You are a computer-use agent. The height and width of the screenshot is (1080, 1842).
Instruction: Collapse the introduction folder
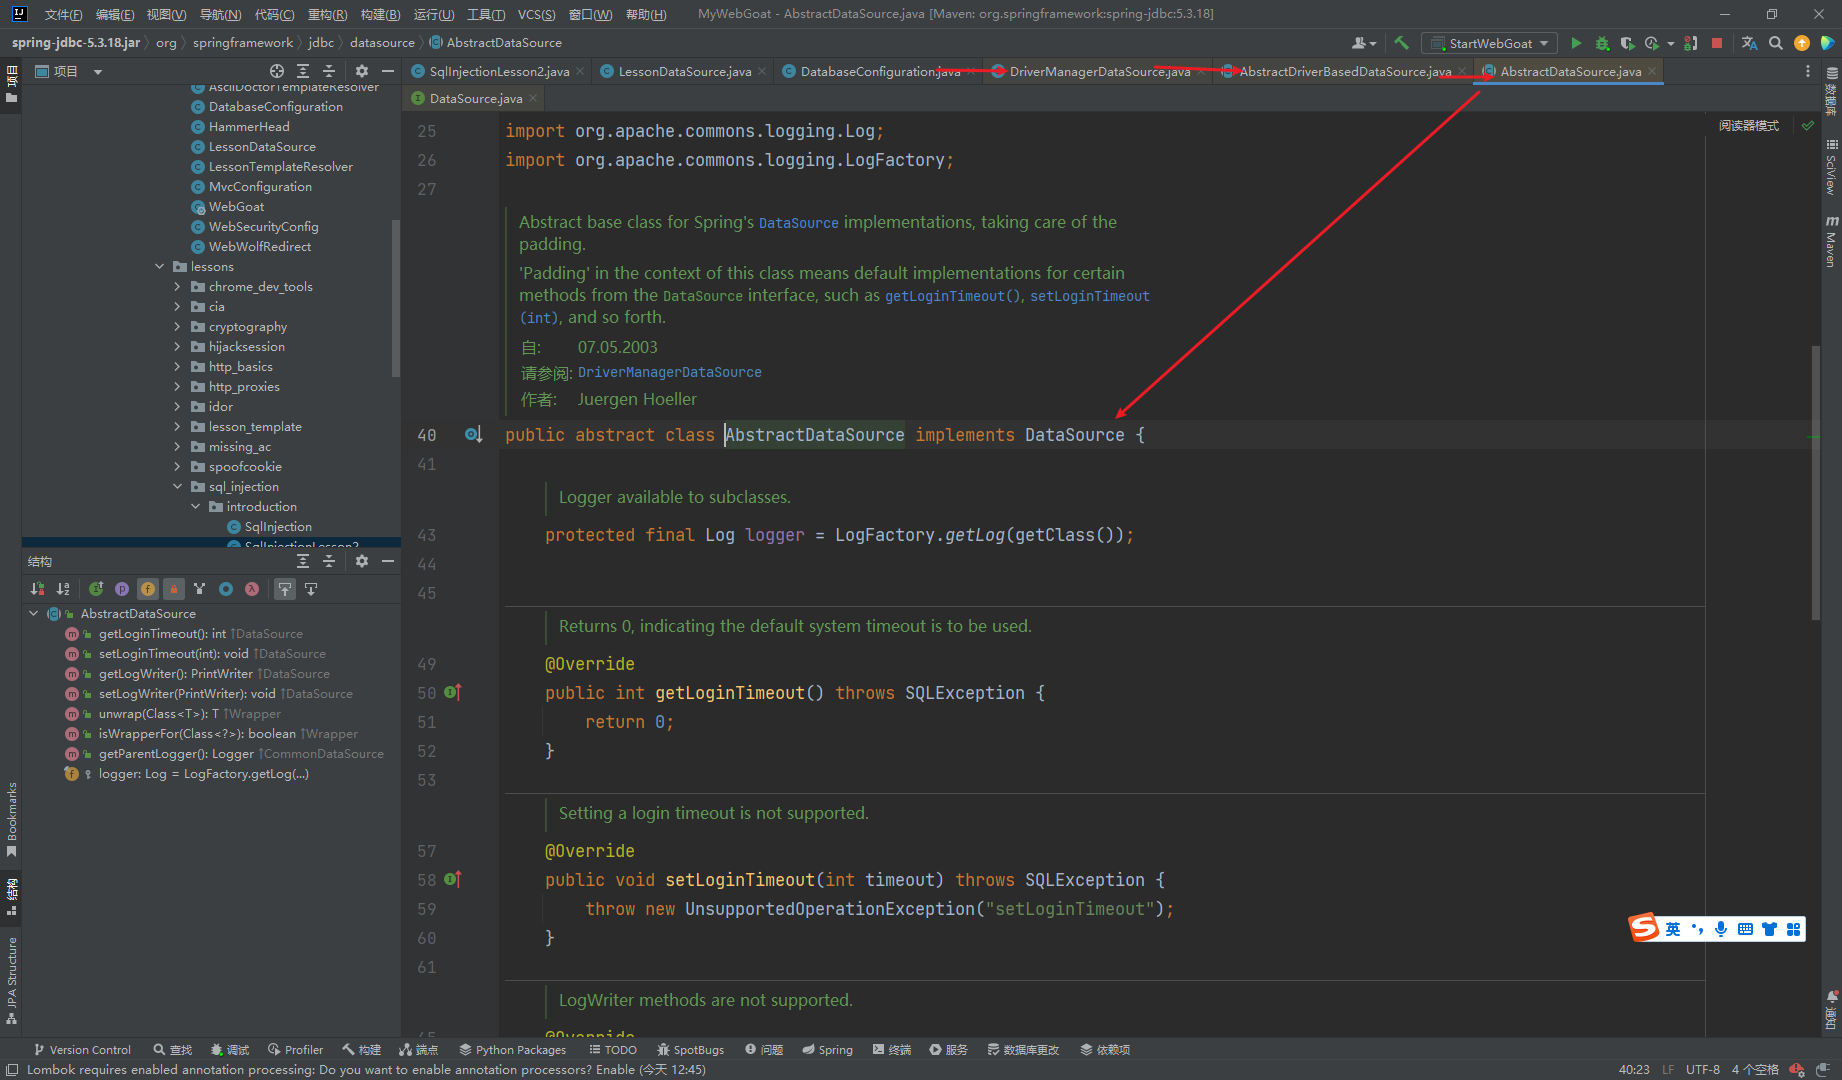coord(196,506)
